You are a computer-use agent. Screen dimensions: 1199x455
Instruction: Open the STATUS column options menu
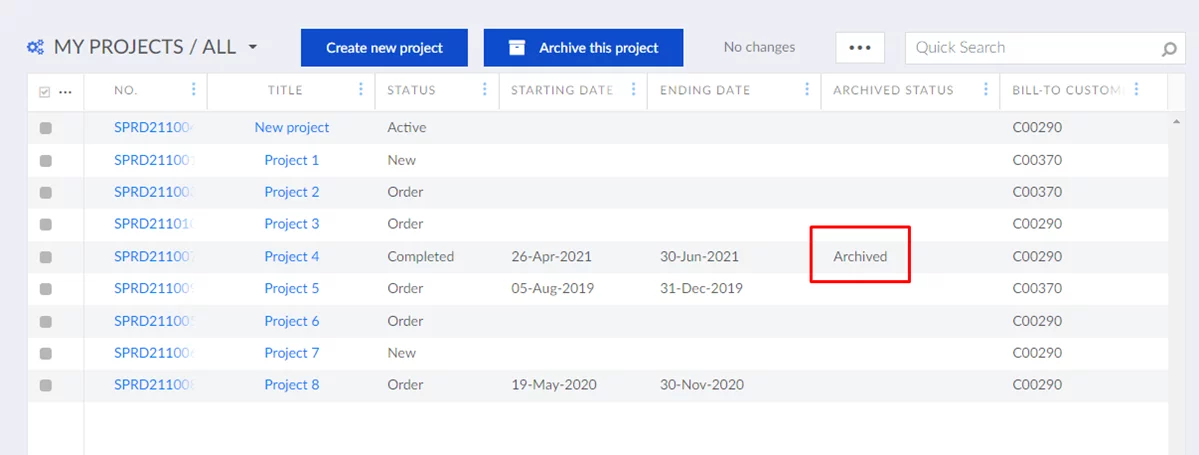(485, 90)
